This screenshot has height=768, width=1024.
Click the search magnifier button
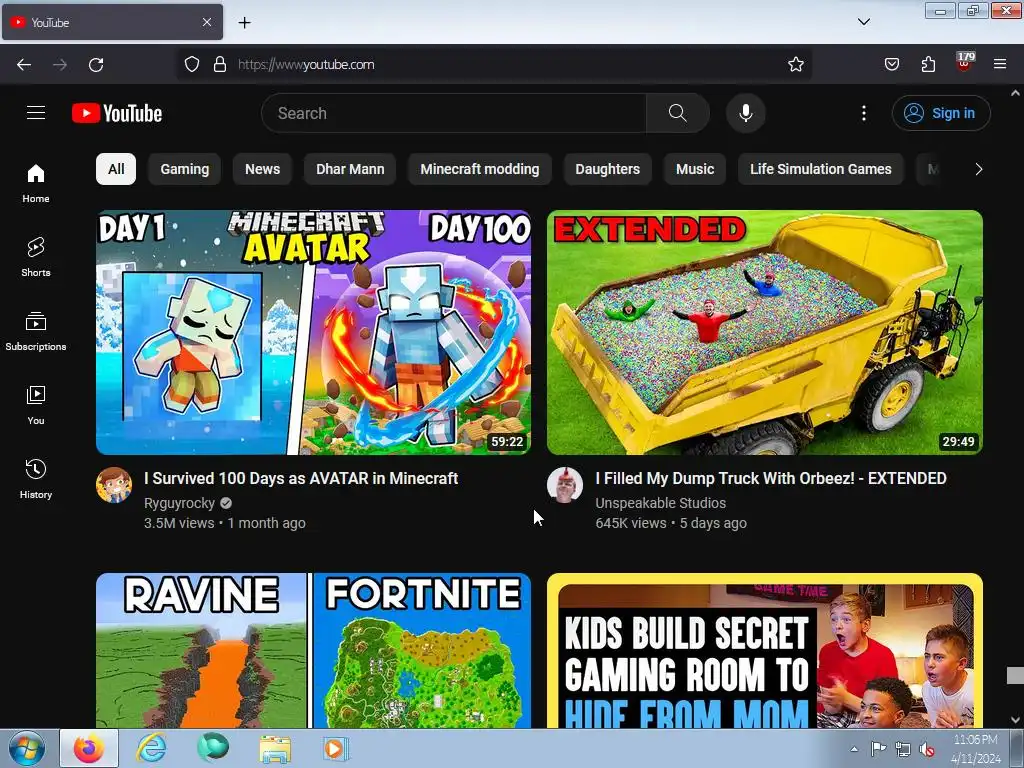pyautogui.click(x=677, y=113)
